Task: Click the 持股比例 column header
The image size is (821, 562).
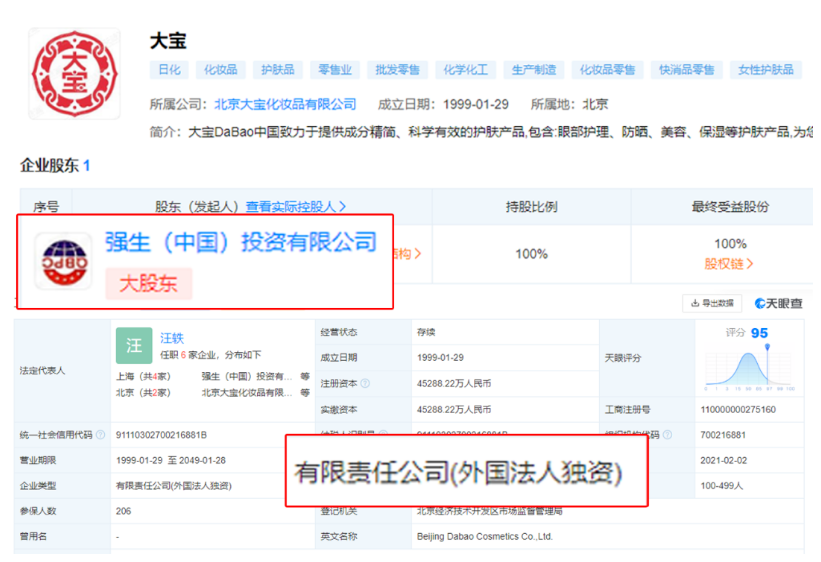Action: click(531, 207)
